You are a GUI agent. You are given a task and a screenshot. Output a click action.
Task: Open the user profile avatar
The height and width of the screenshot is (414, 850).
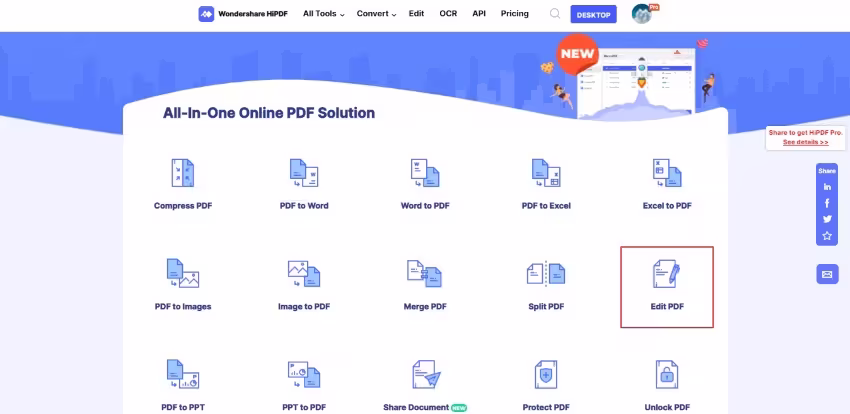(642, 14)
